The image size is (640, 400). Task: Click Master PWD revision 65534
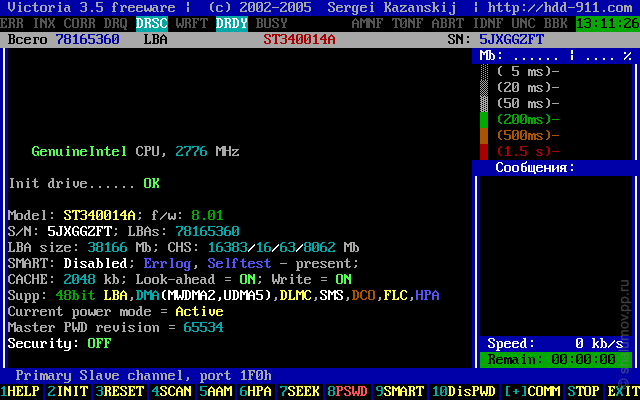pos(203,327)
